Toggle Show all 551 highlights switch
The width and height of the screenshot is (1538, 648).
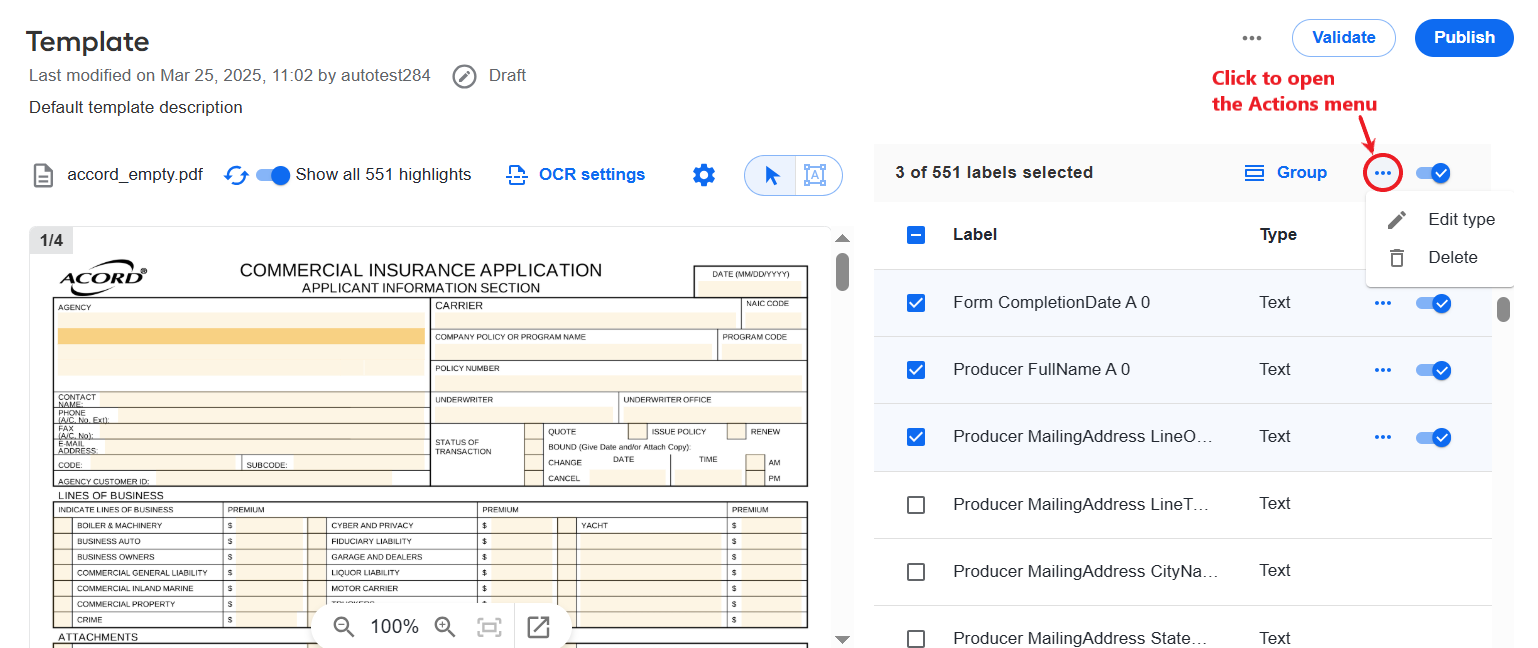click(x=273, y=175)
